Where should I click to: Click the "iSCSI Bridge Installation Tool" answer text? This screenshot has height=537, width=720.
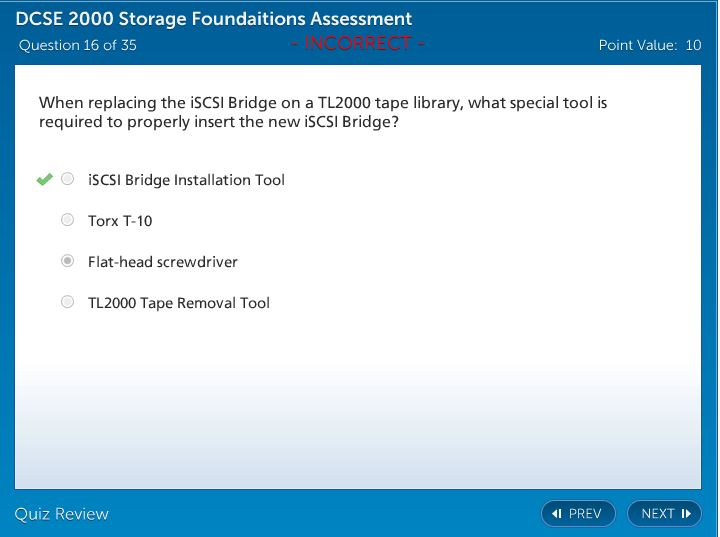(186, 180)
